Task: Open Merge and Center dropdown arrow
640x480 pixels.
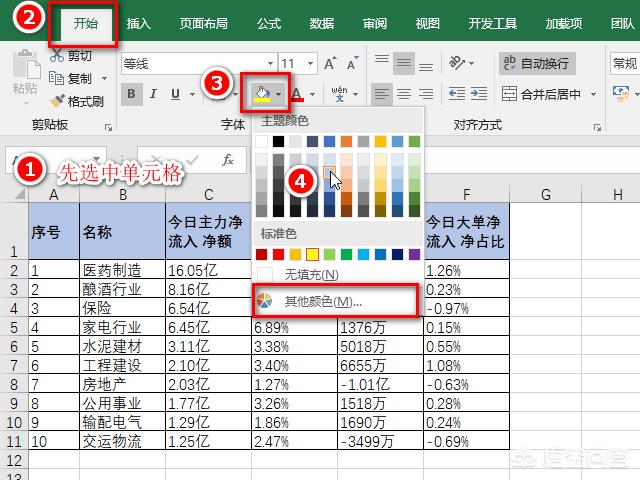Action: tap(593, 95)
